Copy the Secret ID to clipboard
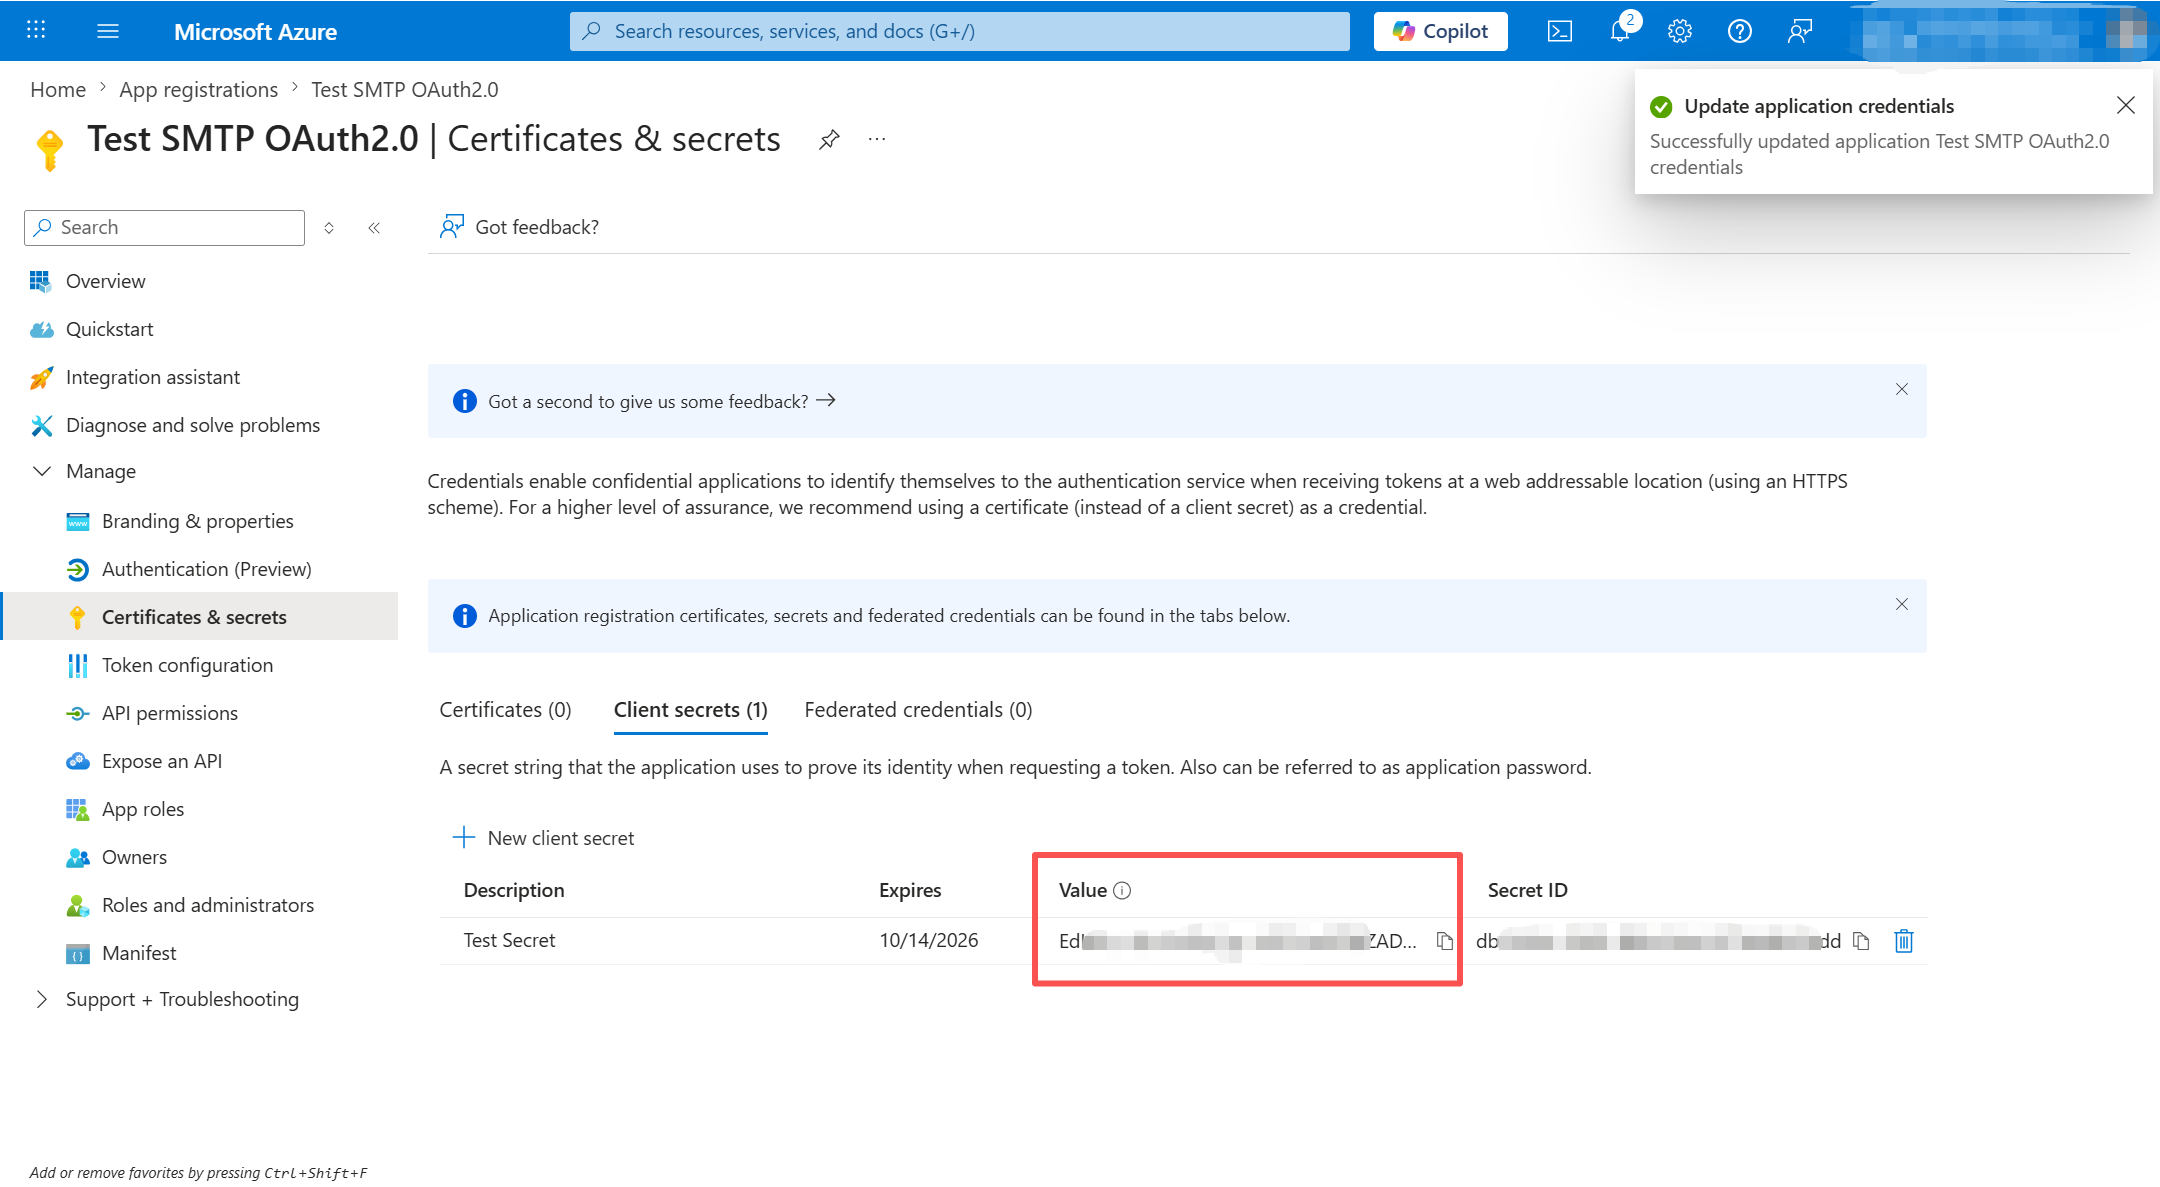2160x1187 pixels. point(1860,941)
